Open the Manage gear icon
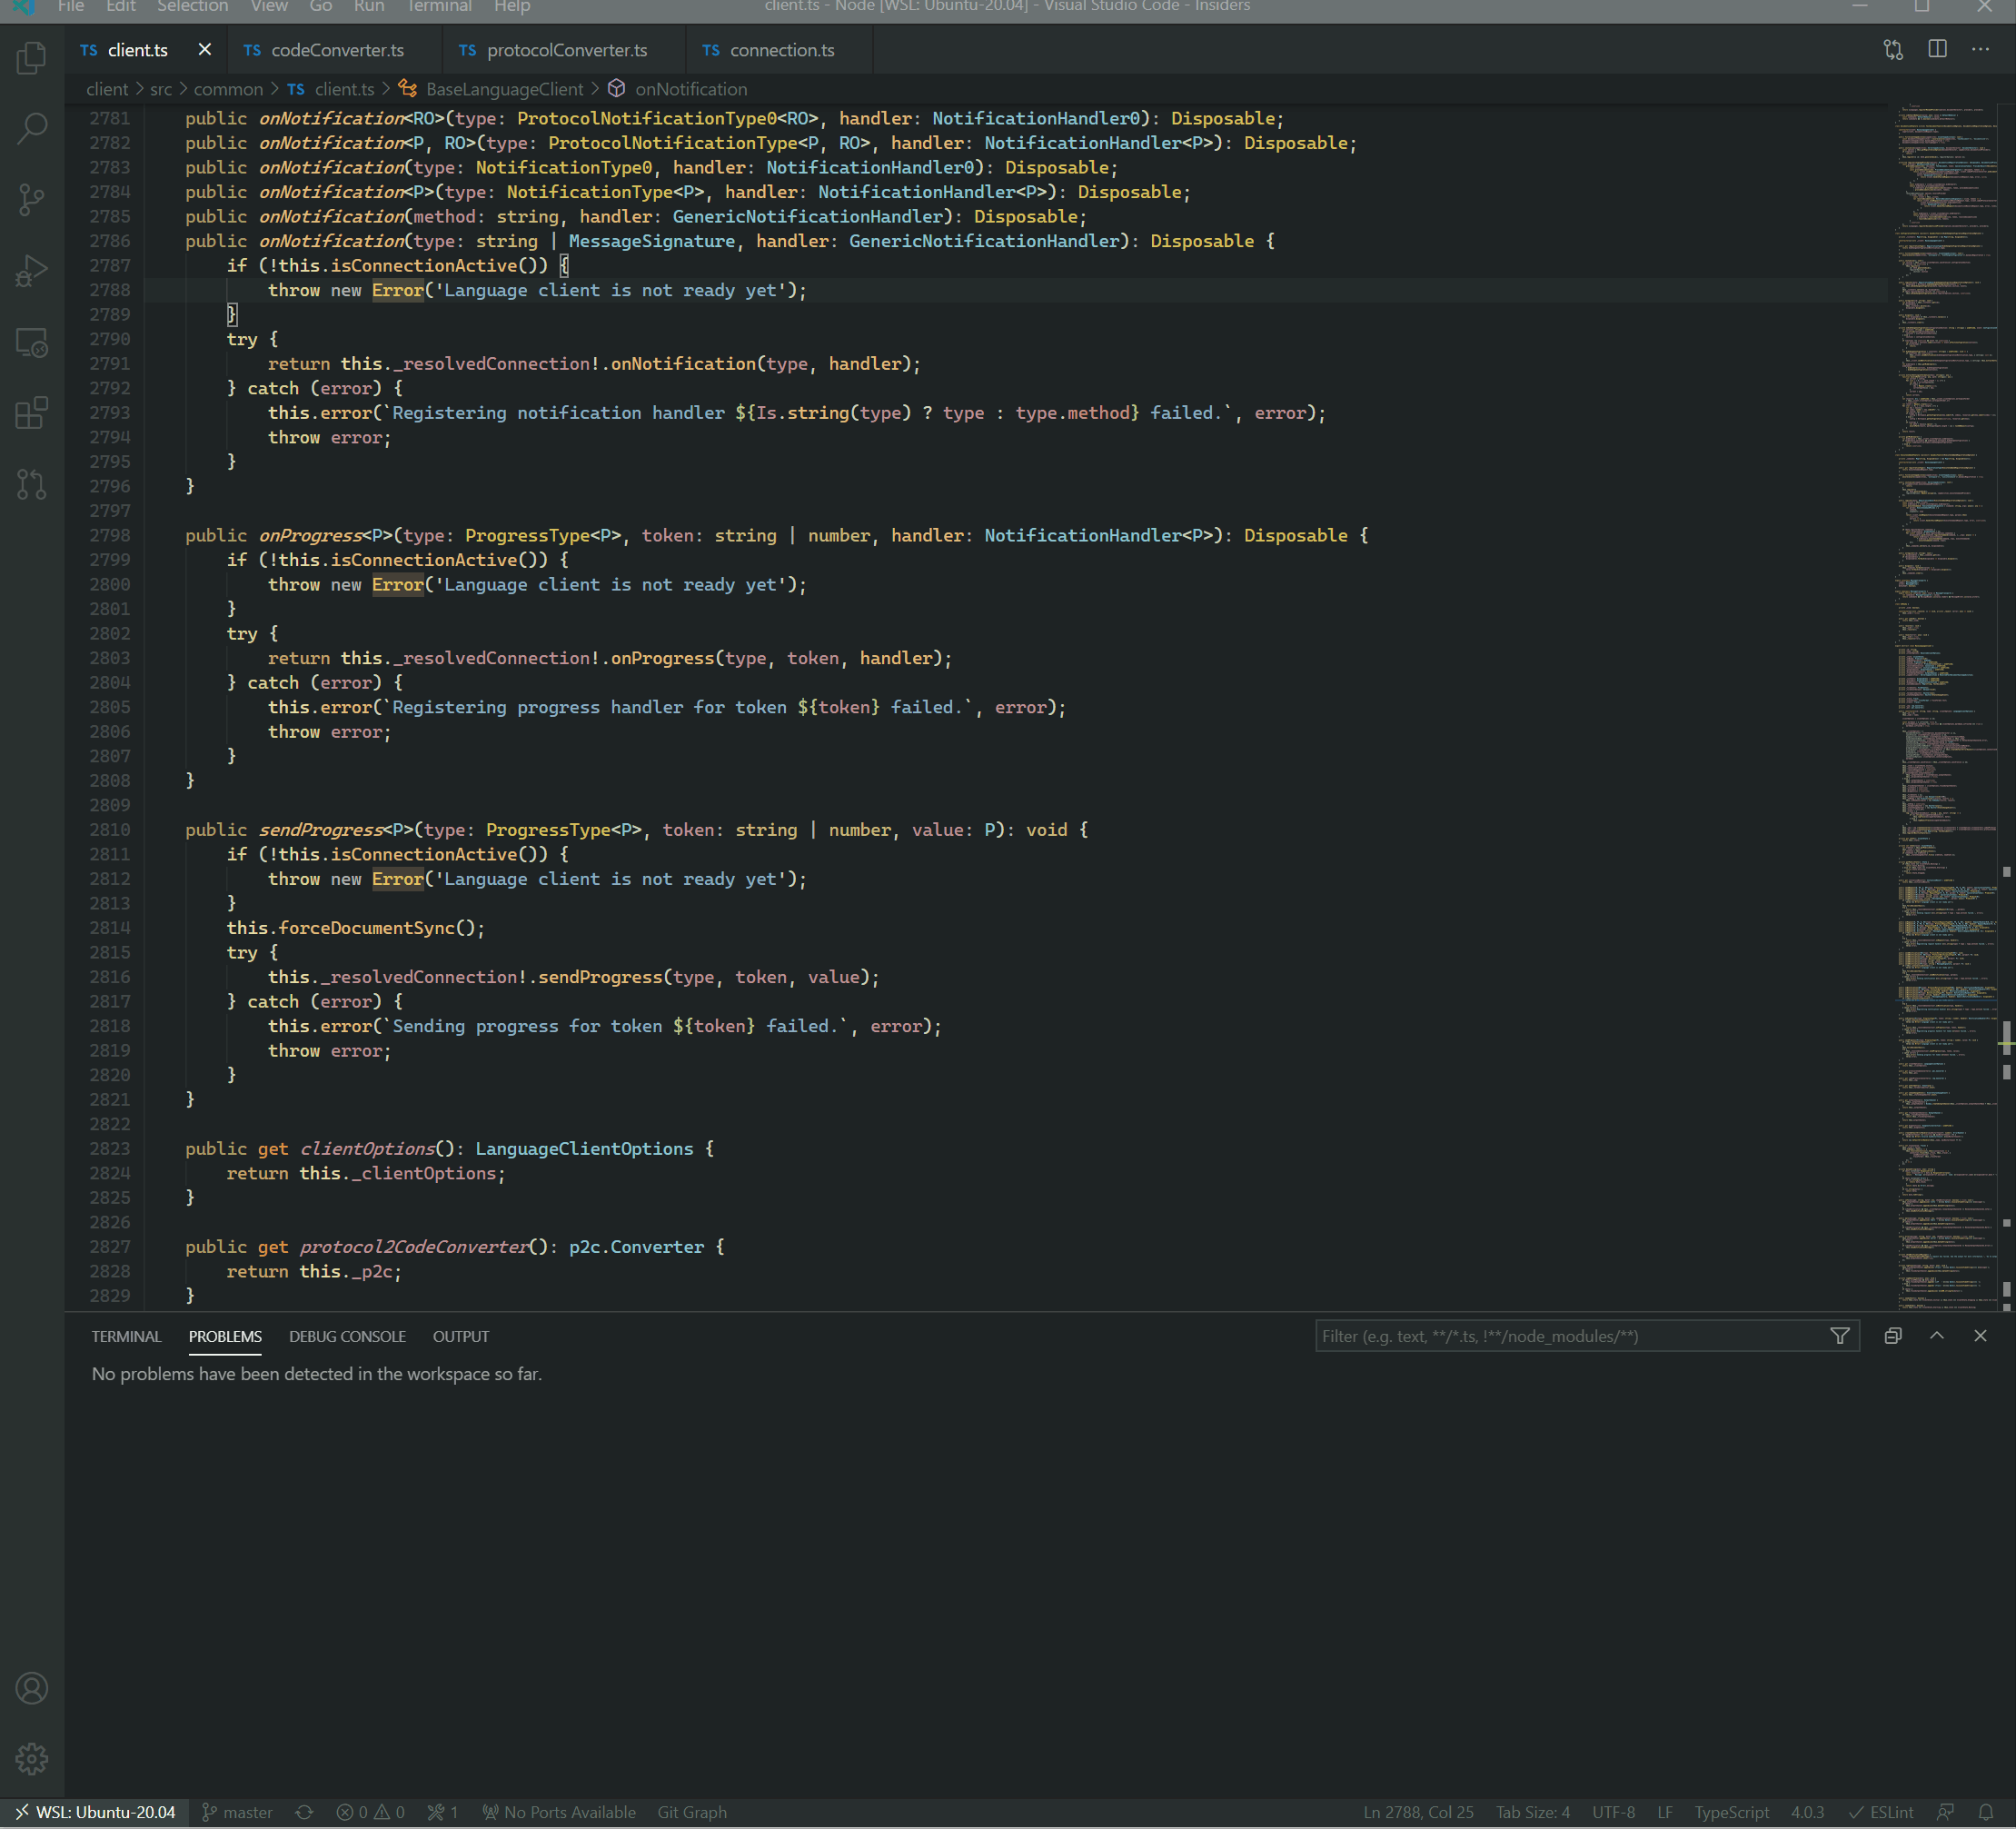 click(32, 1758)
